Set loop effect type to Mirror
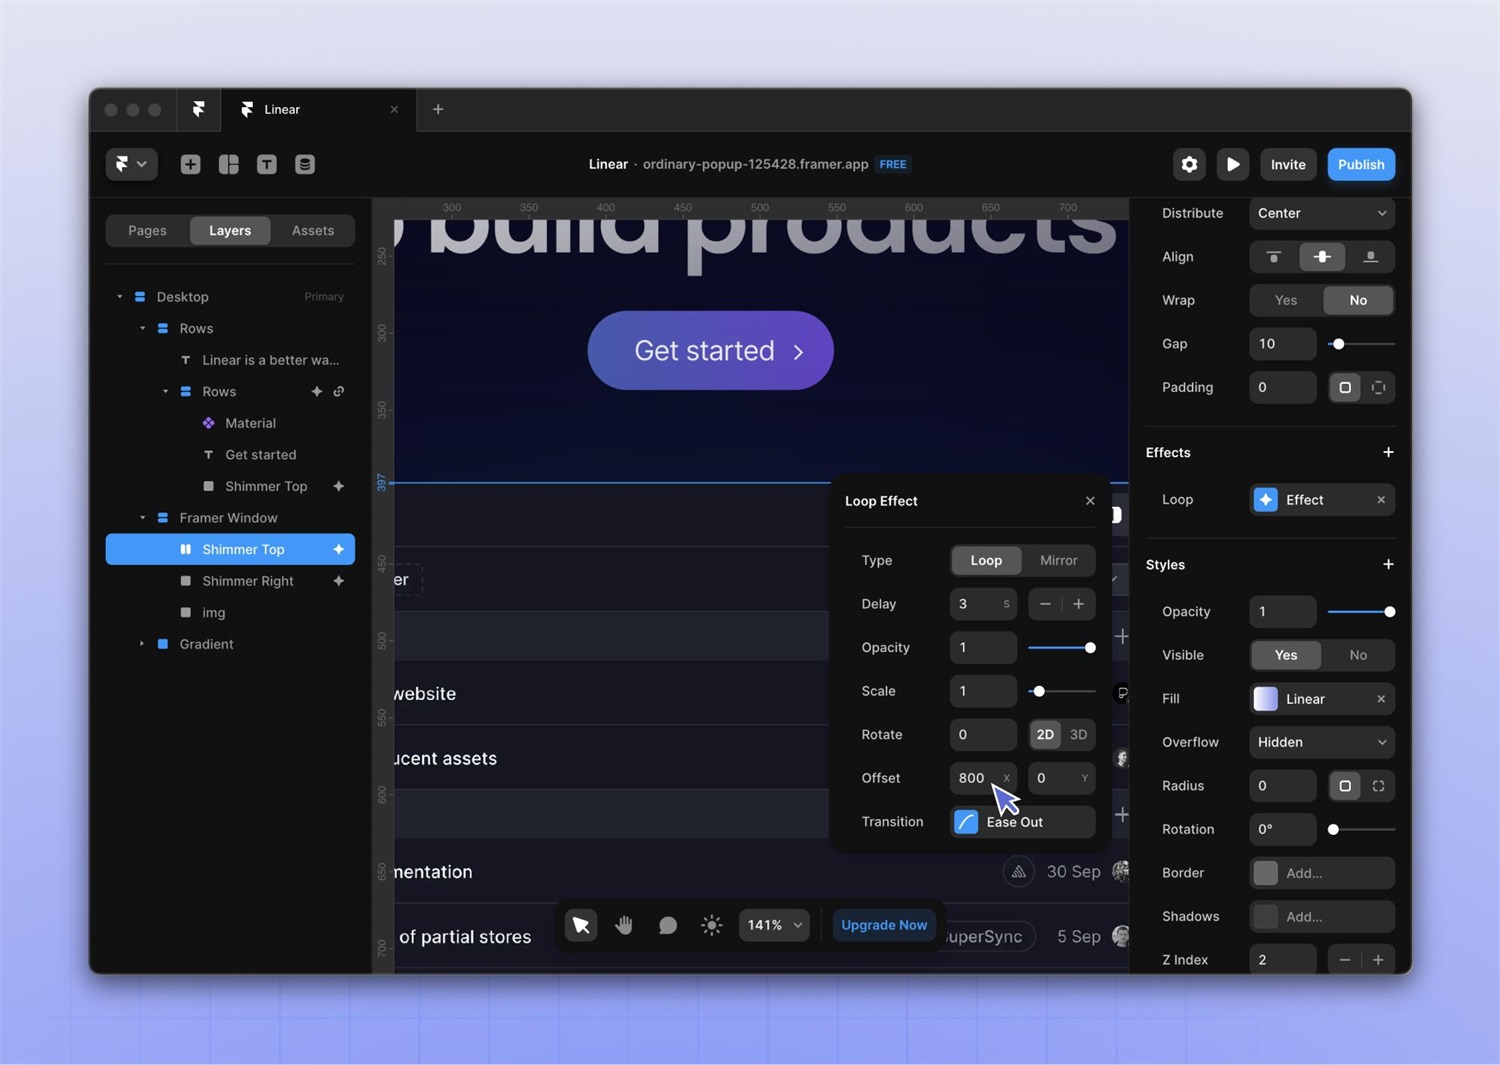This screenshot has height=1065, width=1500. 1058,560
